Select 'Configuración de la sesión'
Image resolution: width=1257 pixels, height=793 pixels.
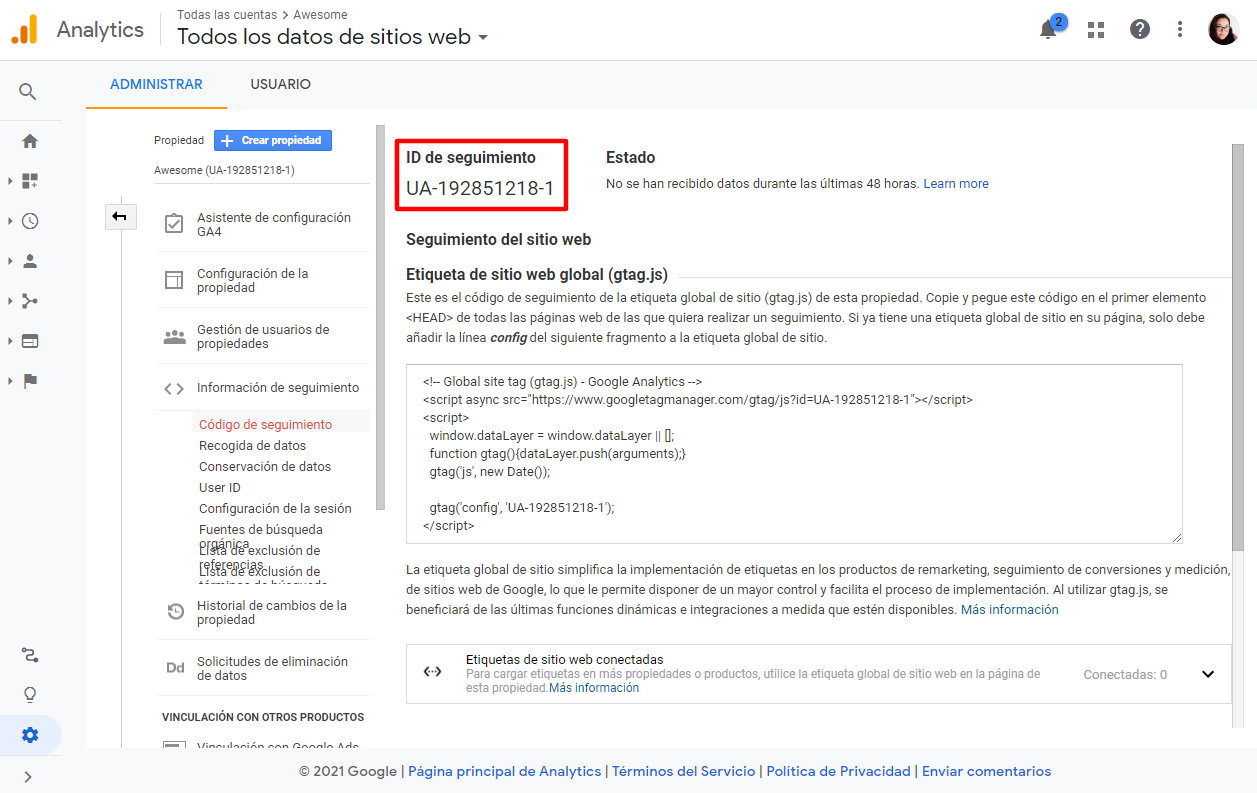tap(275, 509)
